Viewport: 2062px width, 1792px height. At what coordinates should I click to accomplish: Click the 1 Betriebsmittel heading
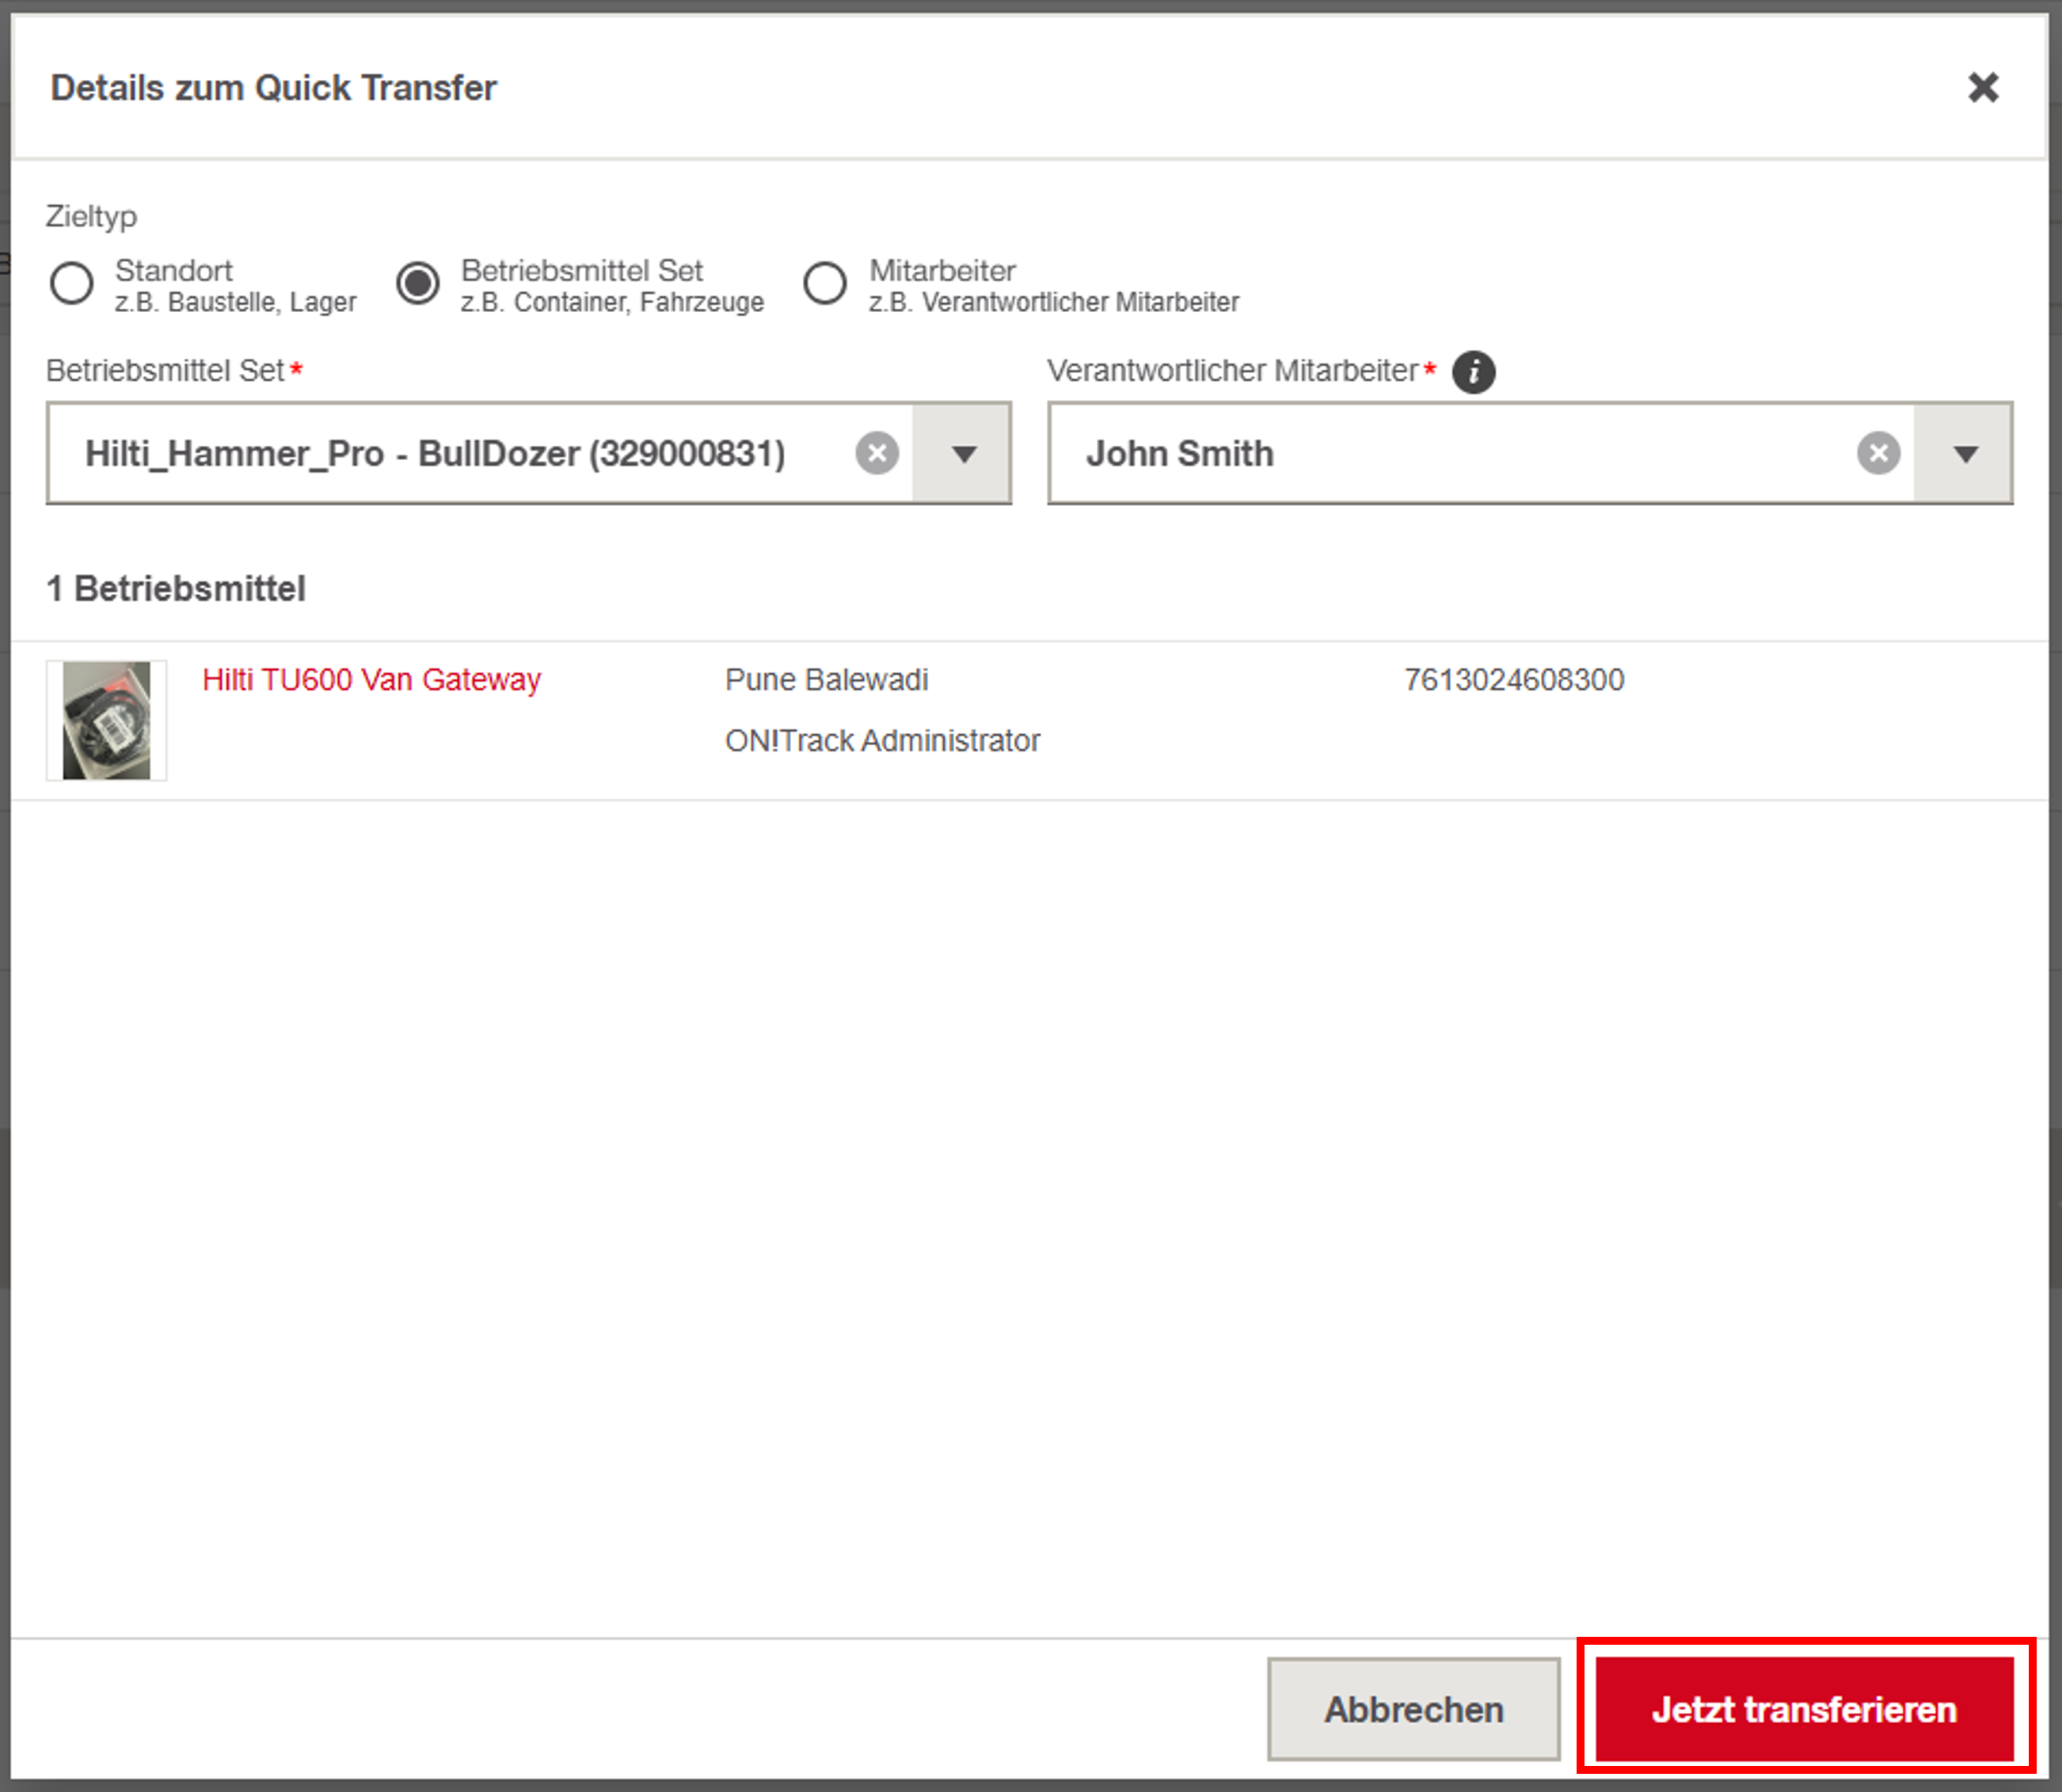pos(176,588)
